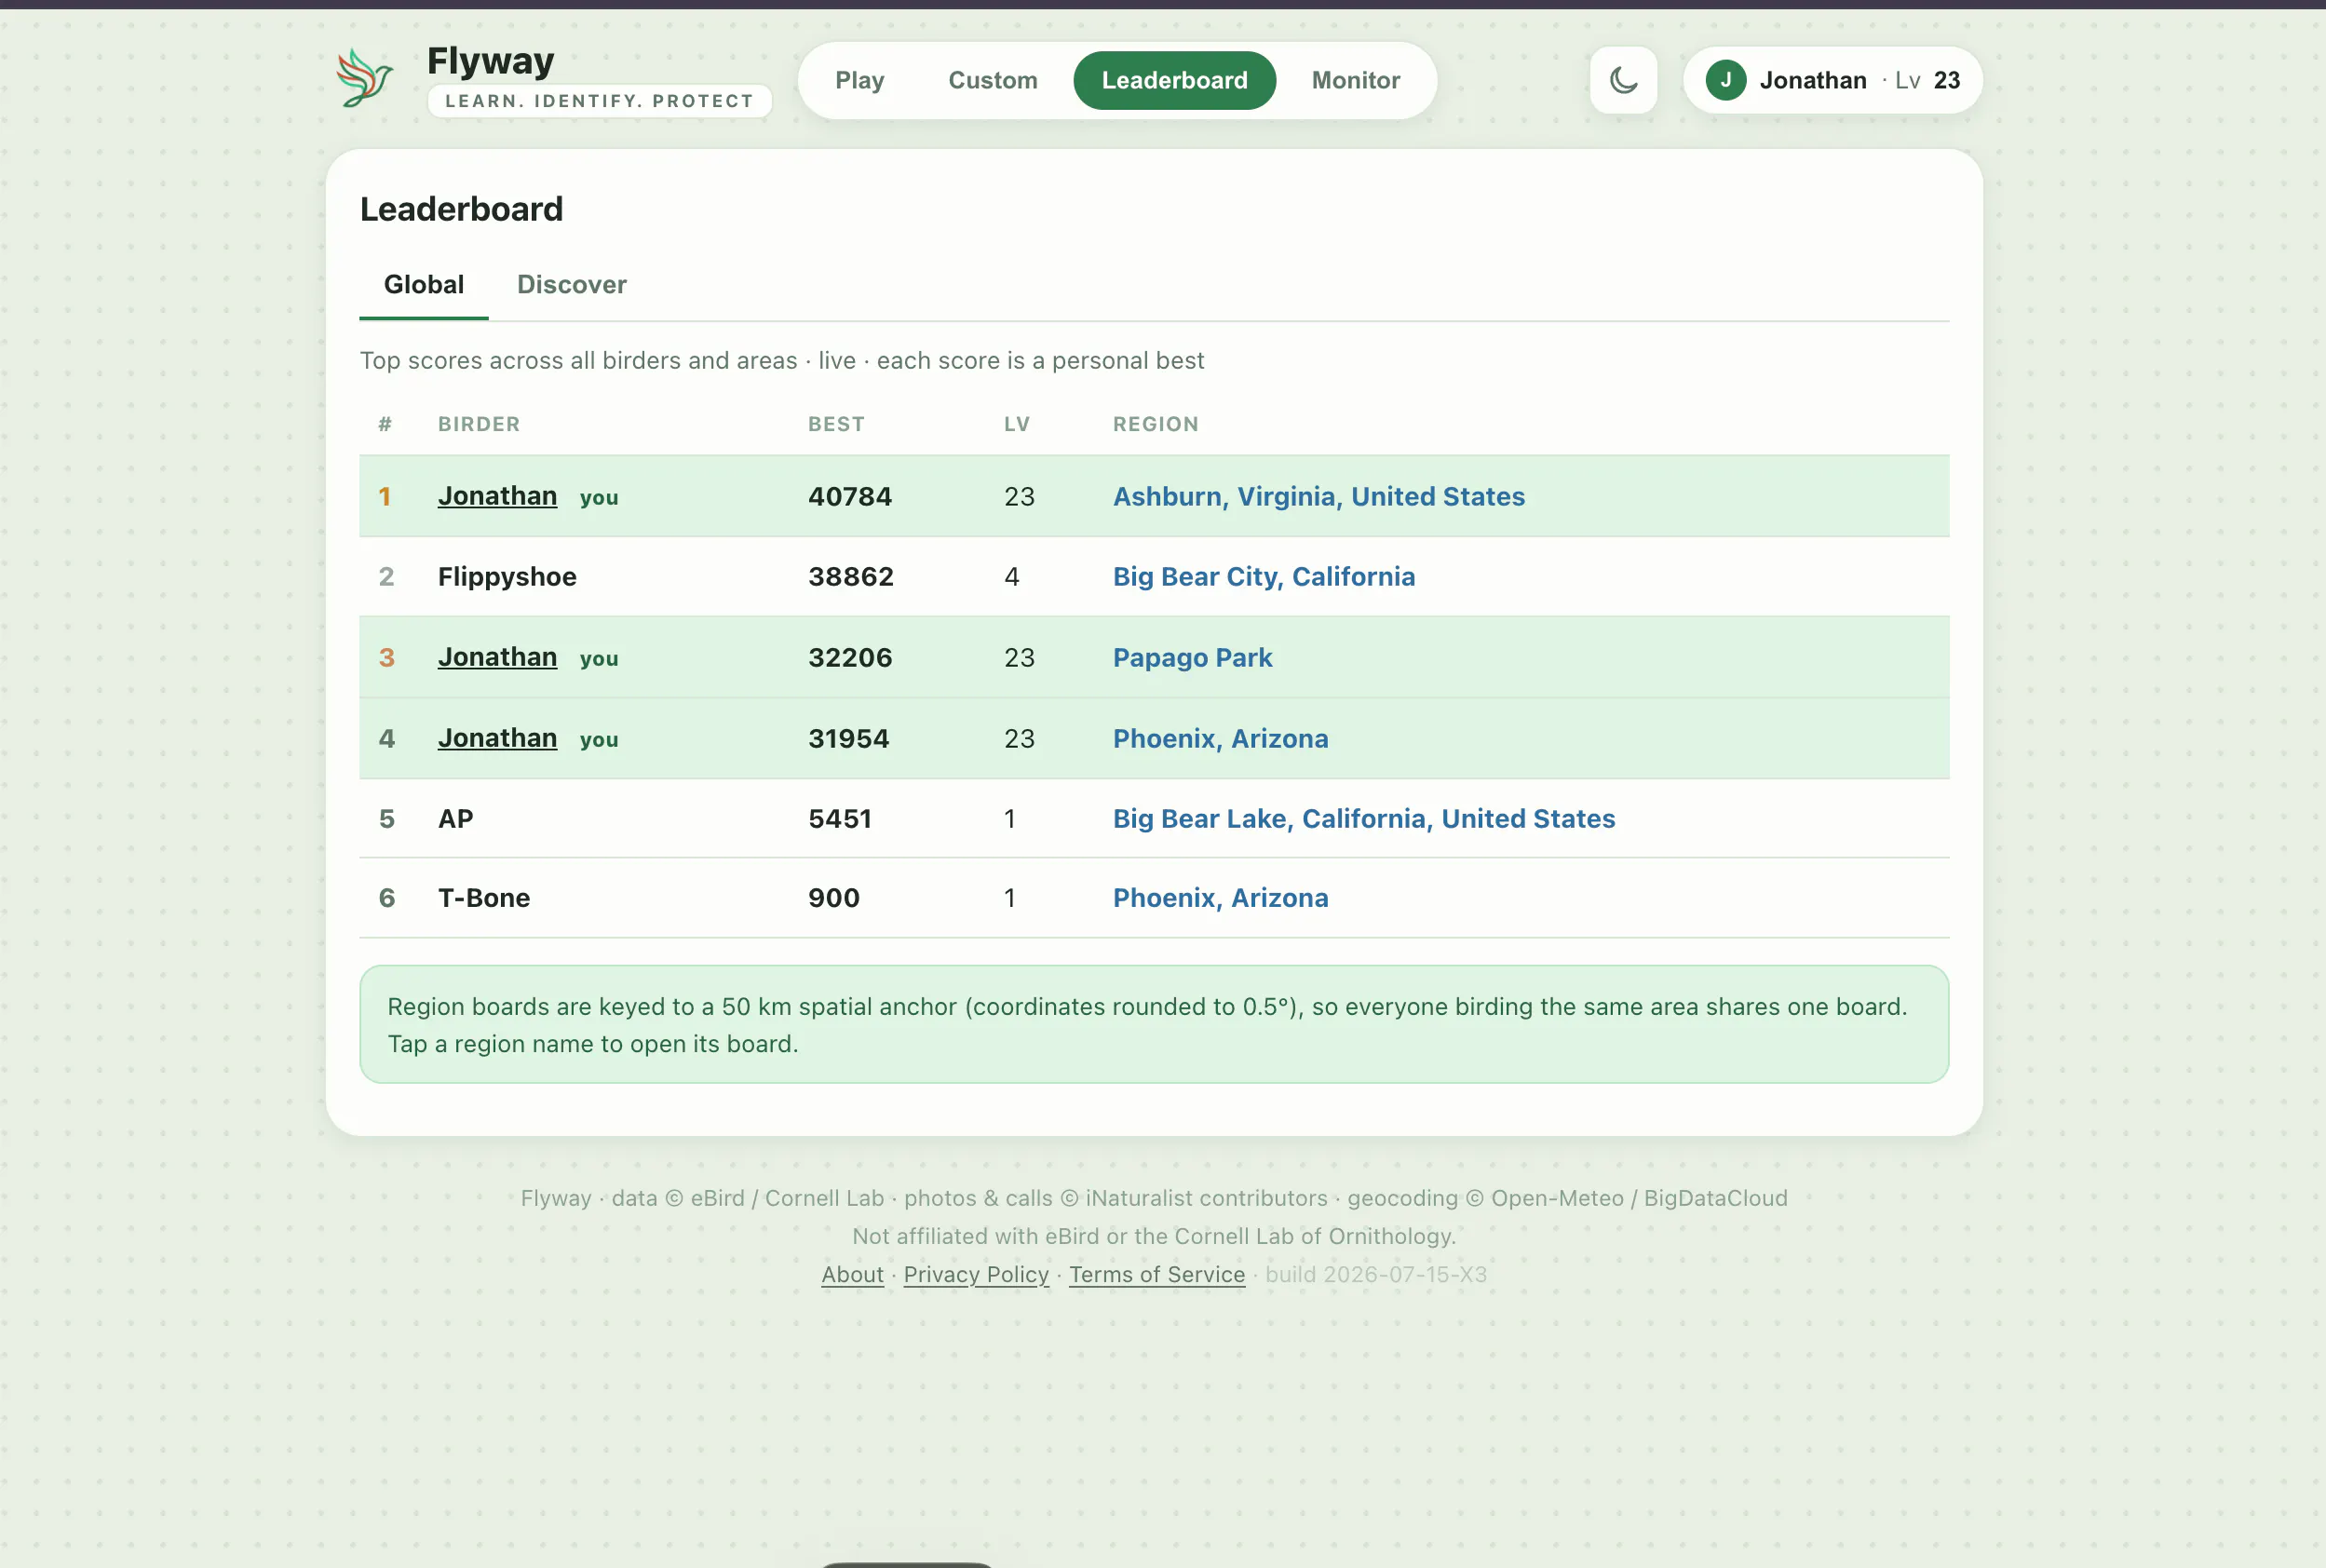Open Jonathan's profile link in rank 3 row
This screenshot has height=1568, width=2326.
[x=497, y=657]
